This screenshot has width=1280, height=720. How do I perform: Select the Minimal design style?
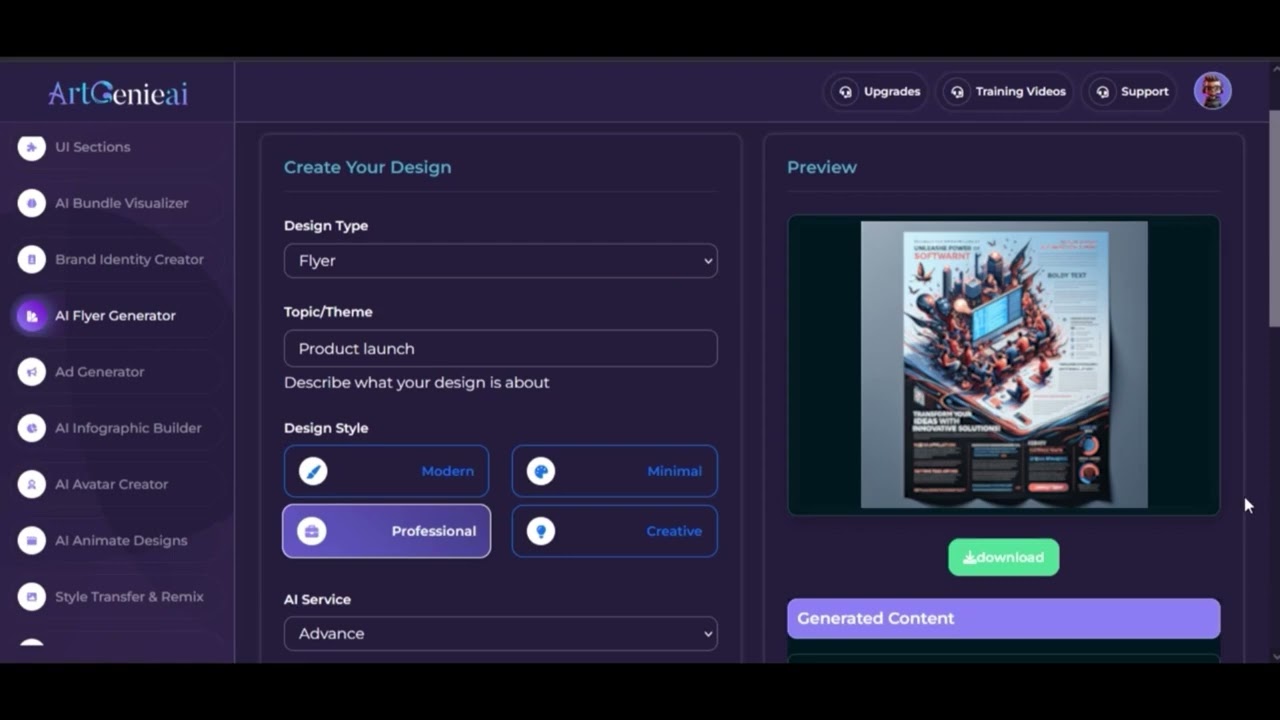point(614,471)
